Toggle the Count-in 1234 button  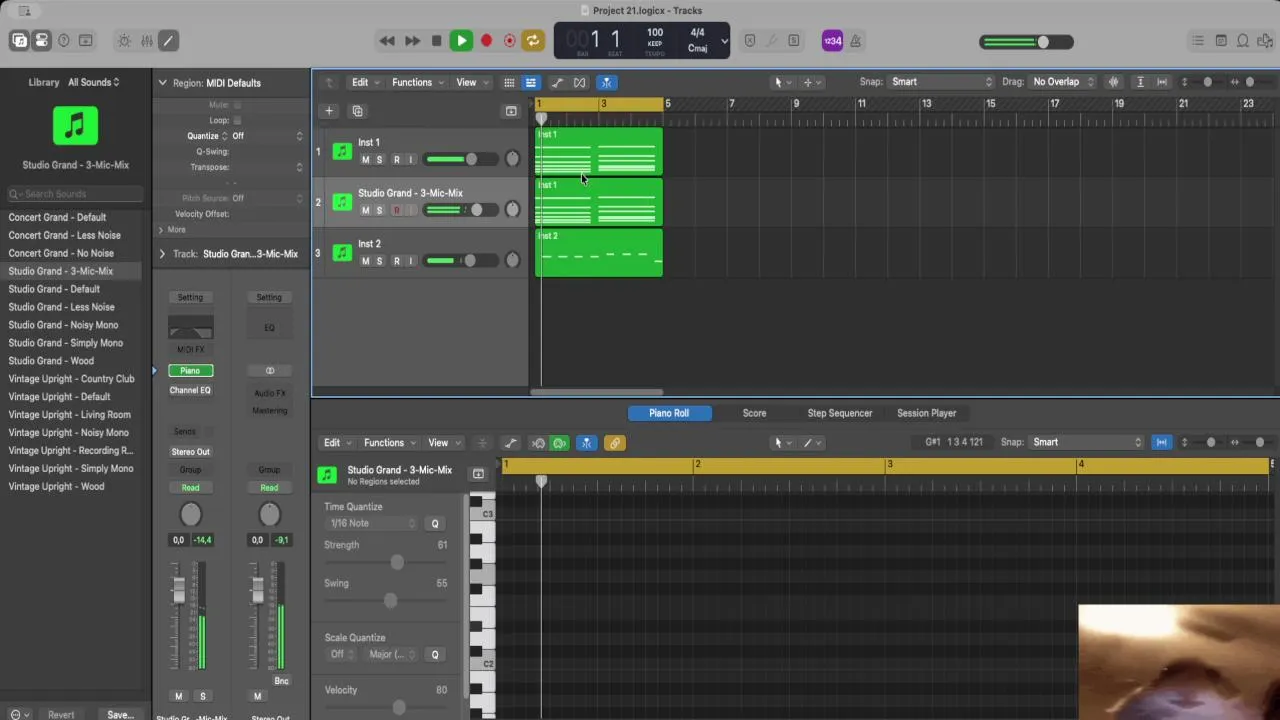tap(832, 41)
